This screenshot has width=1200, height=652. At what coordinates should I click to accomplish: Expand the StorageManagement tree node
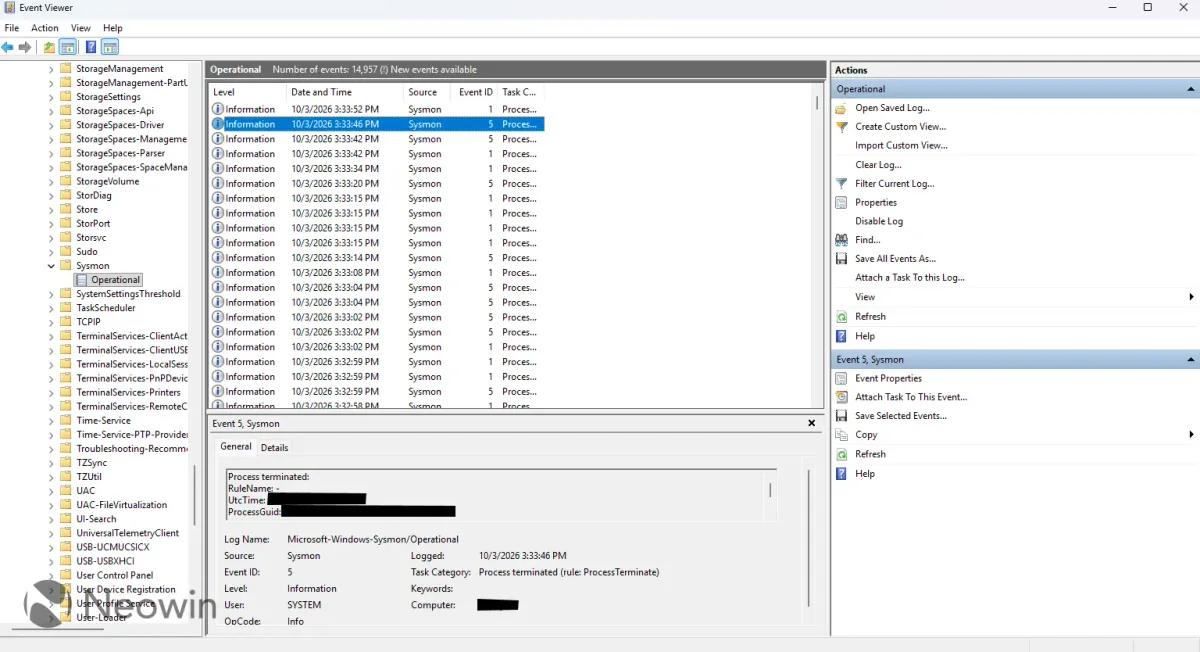point(52,69)
